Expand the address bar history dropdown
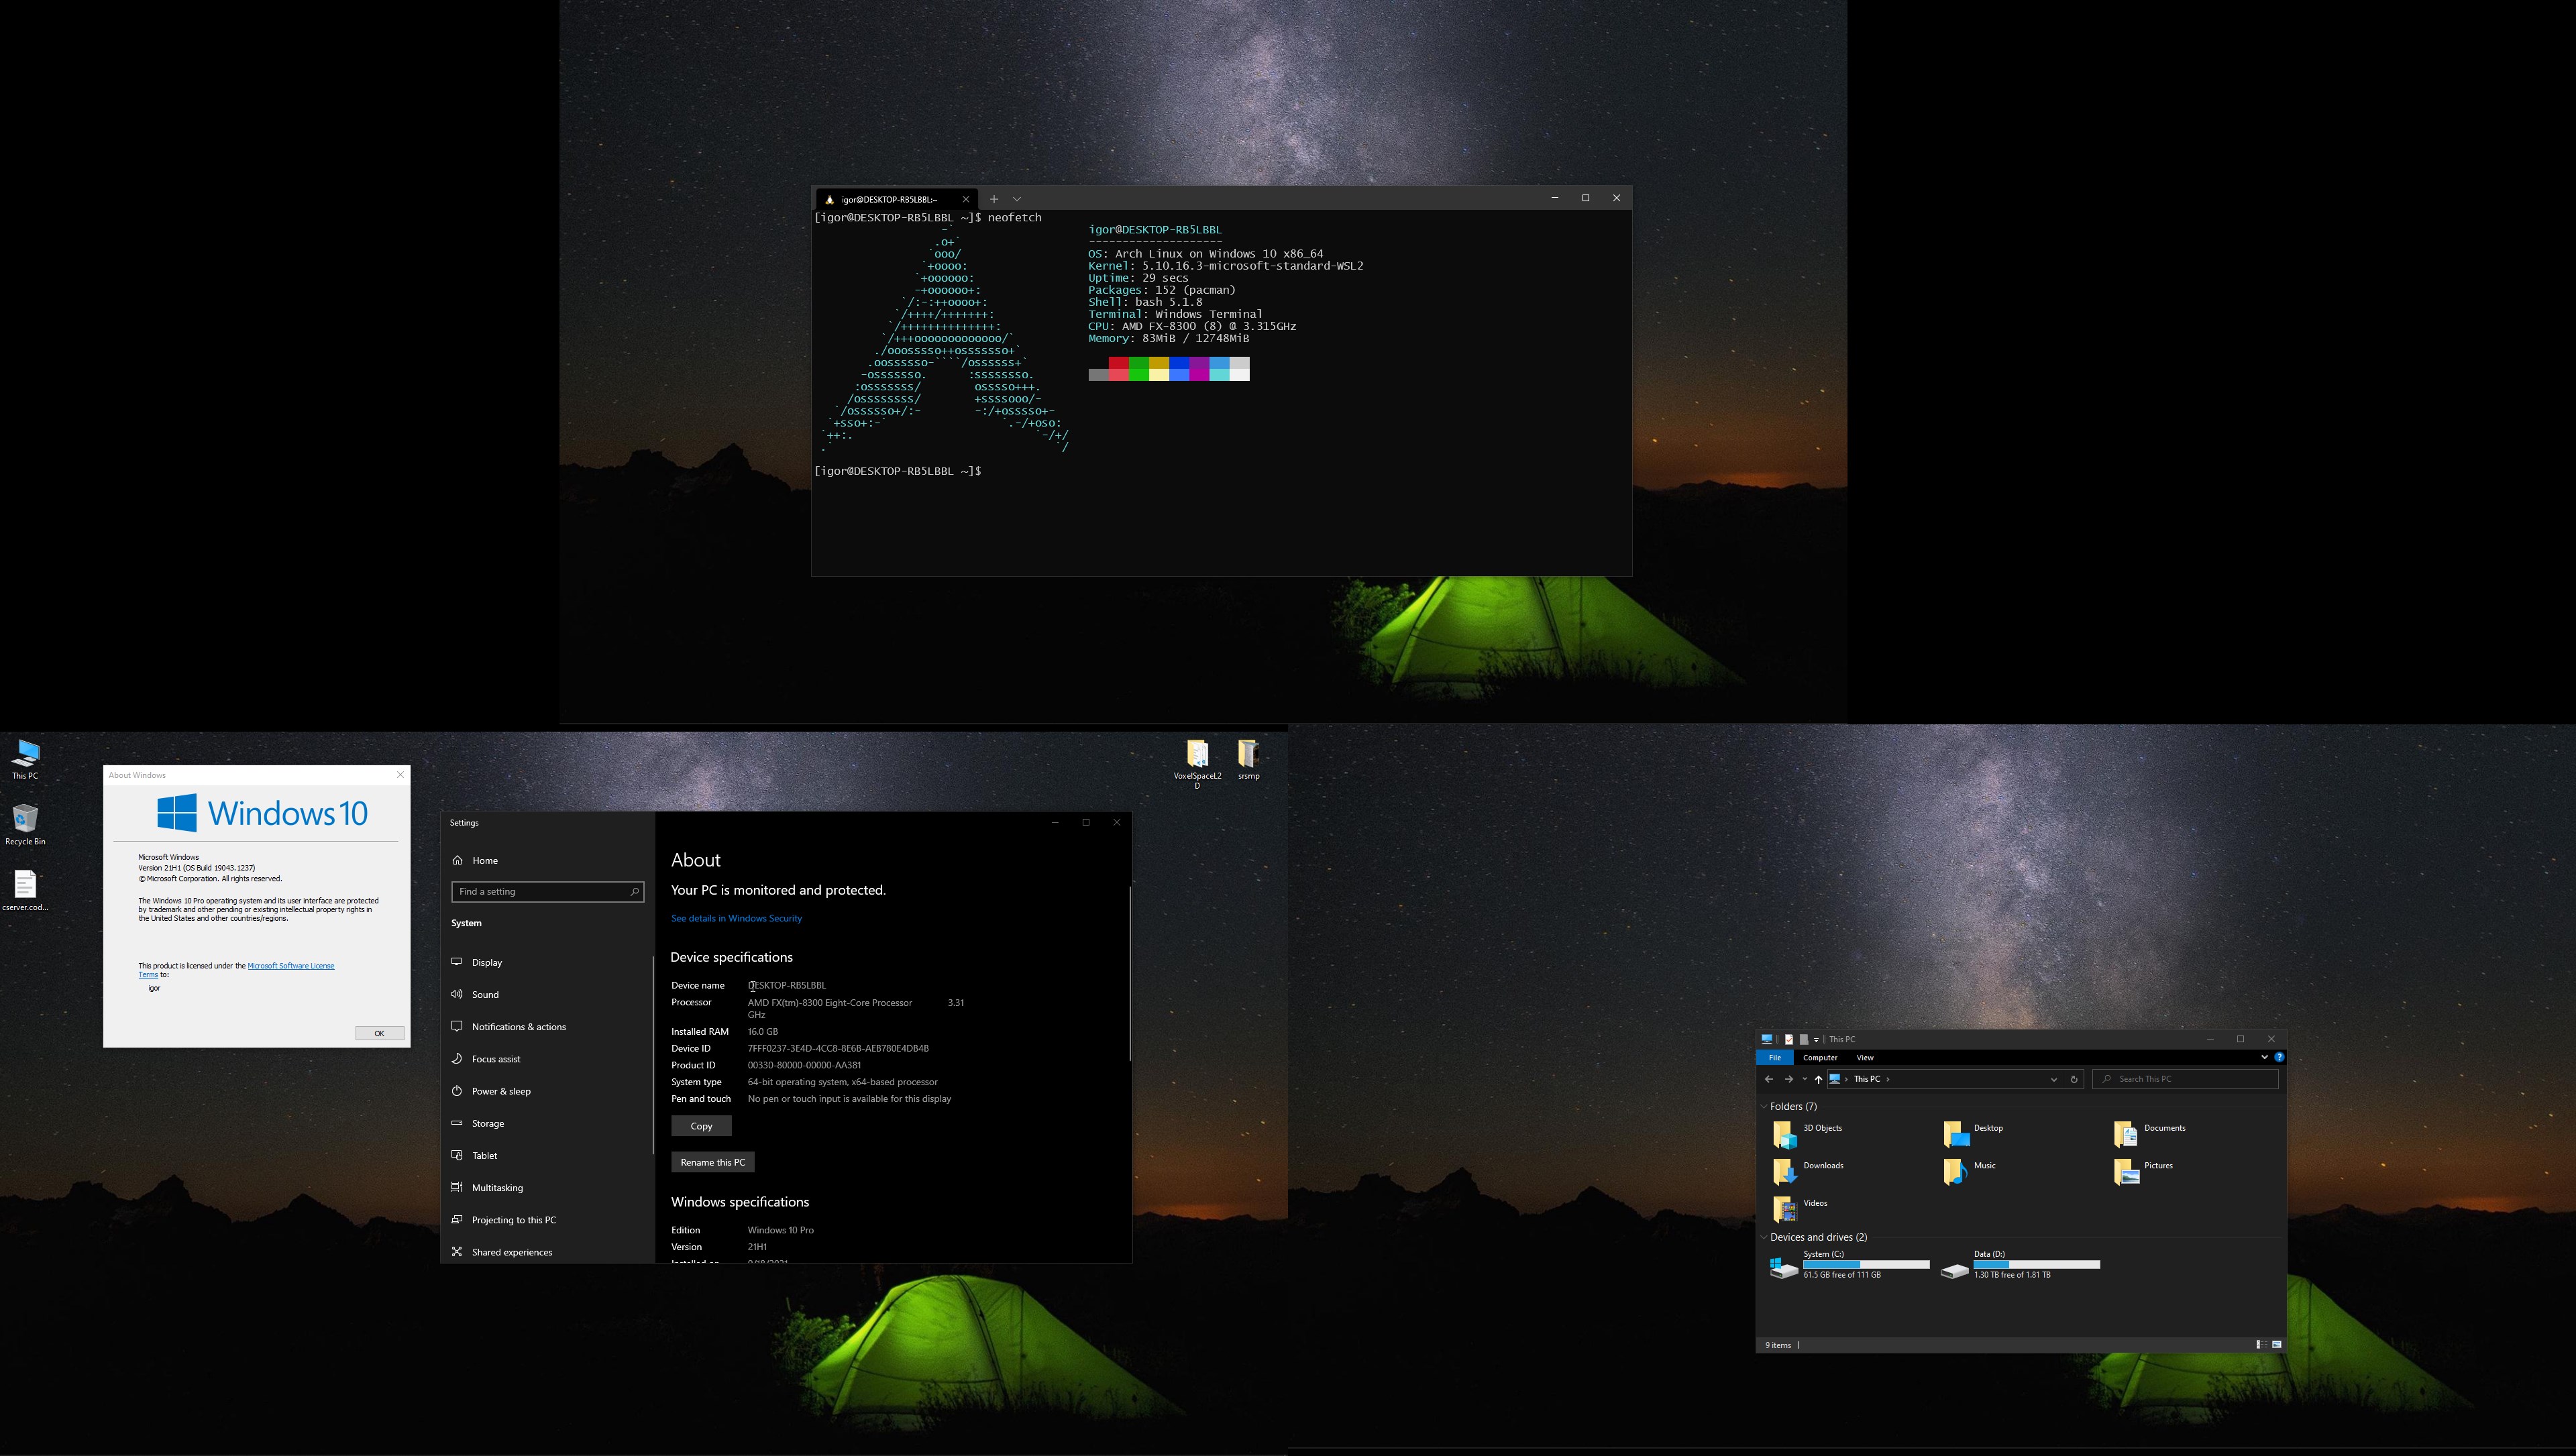The width and height of the screenshot is (2576, 1456). point(2053,1079)
